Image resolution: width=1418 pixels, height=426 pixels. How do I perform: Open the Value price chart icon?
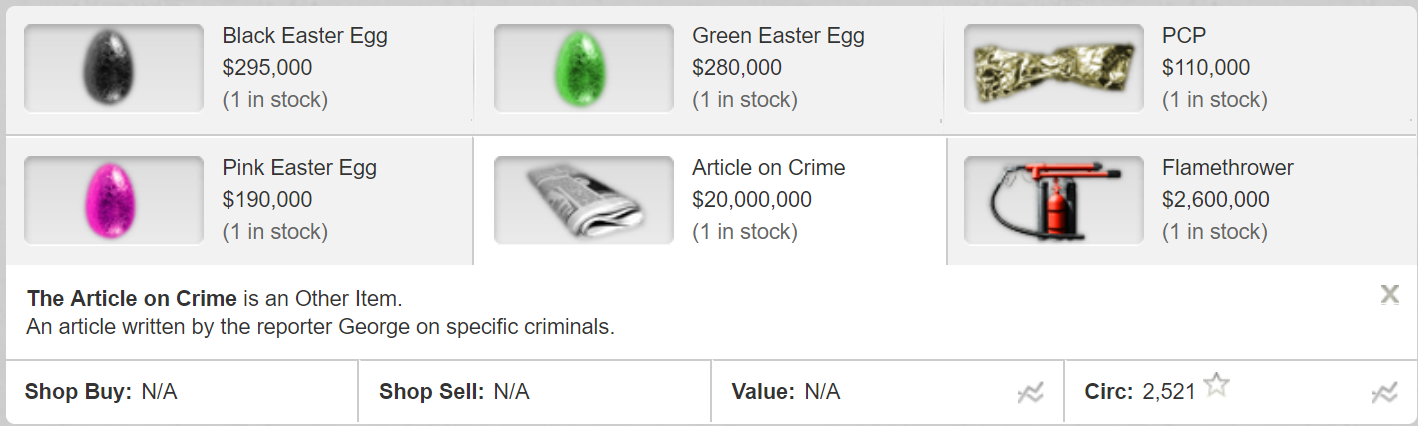tap(1030, 393)
